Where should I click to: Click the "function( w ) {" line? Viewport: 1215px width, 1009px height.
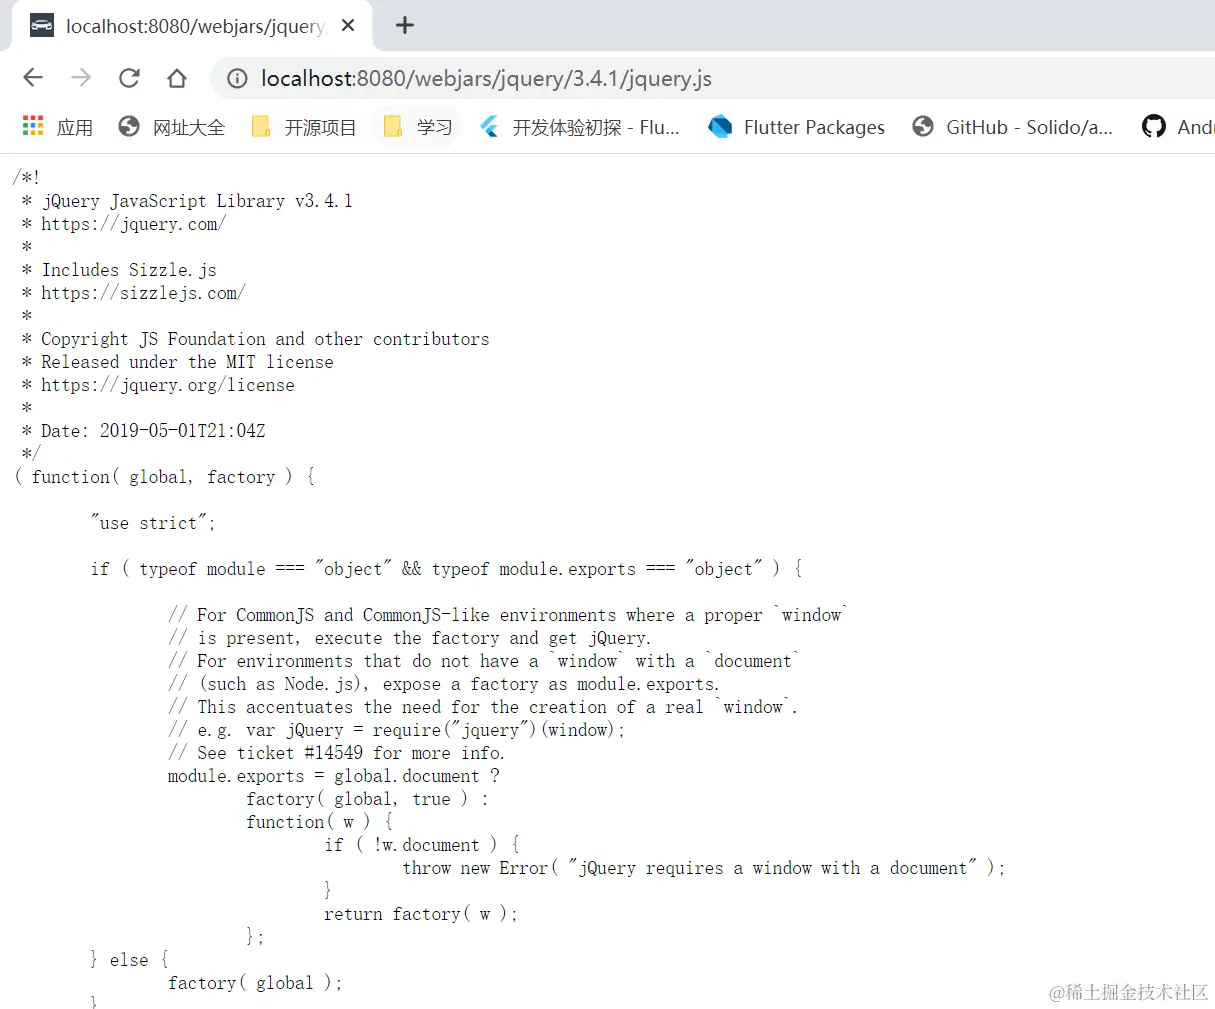[x=319, y=822]
